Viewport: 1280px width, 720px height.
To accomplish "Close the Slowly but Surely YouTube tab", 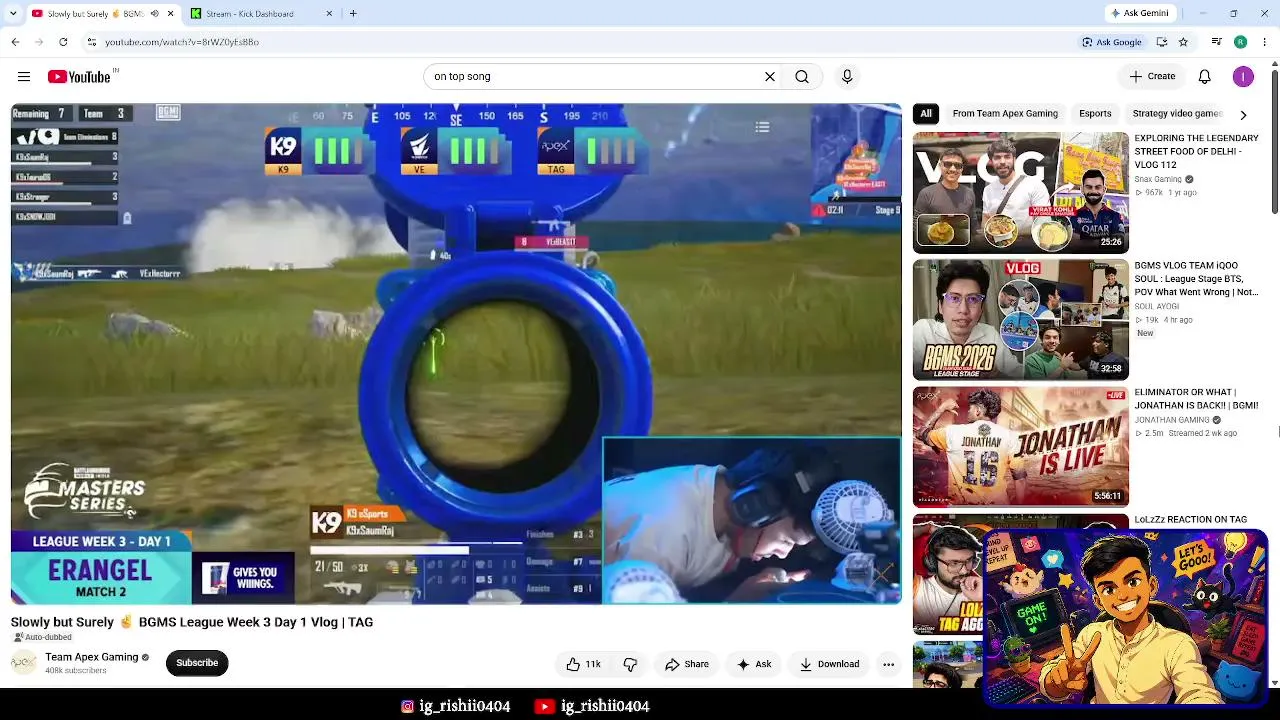I will tap(170, 14).
